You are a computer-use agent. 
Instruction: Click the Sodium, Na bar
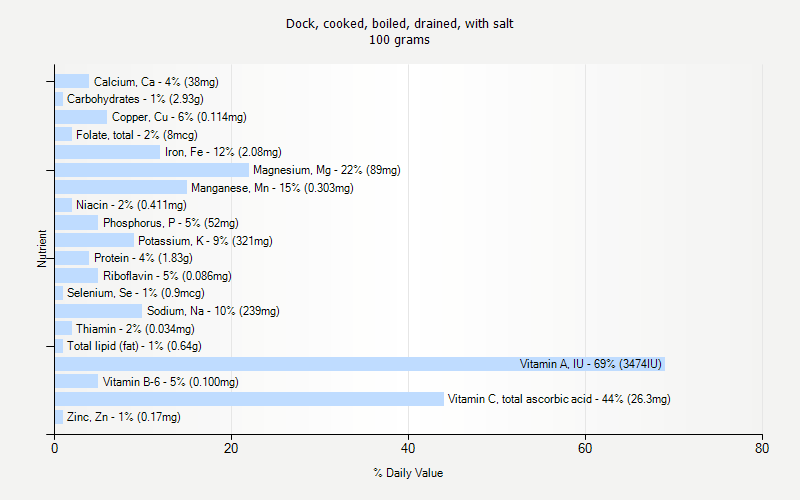coord(98,311)
